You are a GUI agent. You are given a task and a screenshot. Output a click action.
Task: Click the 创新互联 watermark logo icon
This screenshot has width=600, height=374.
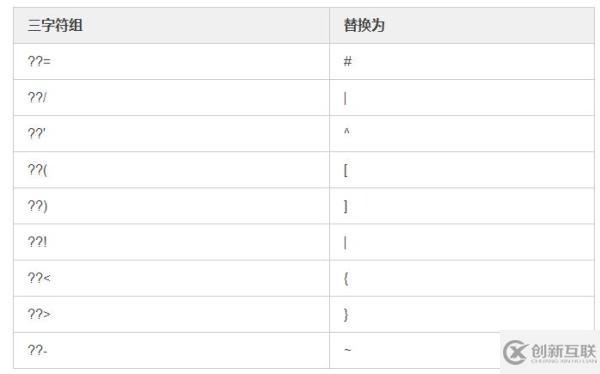(515, 352)
